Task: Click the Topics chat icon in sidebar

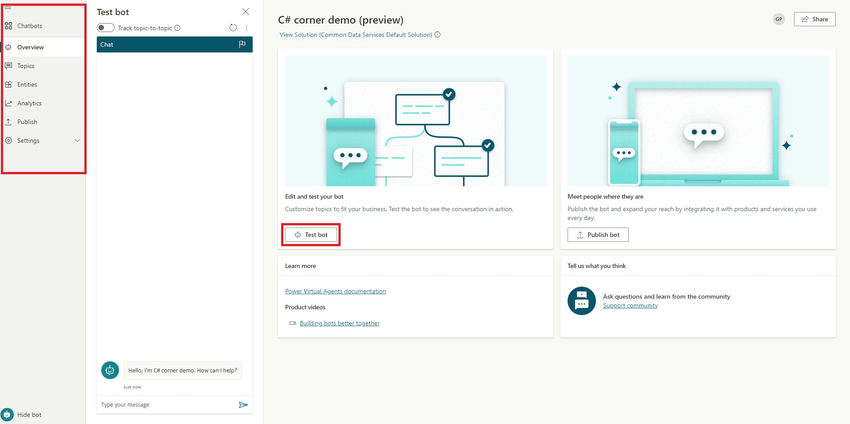Action: [x=8, y=66]
